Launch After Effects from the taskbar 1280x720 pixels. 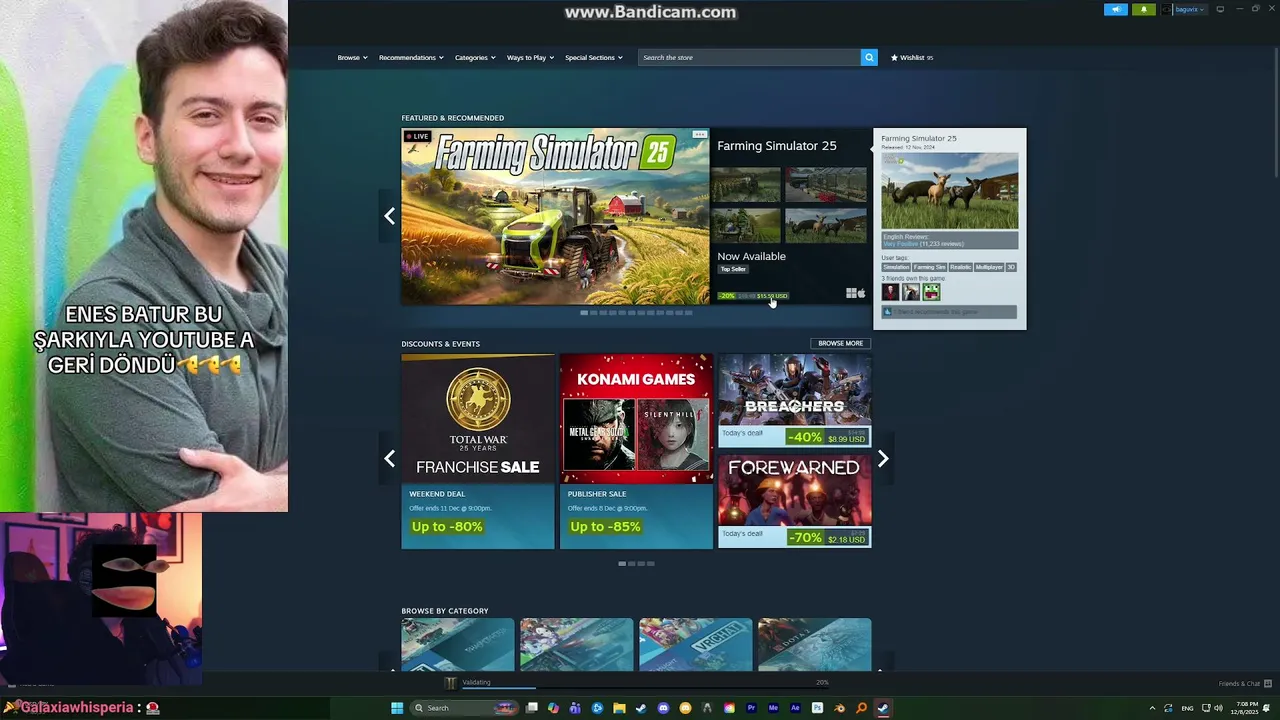[795, 708]
